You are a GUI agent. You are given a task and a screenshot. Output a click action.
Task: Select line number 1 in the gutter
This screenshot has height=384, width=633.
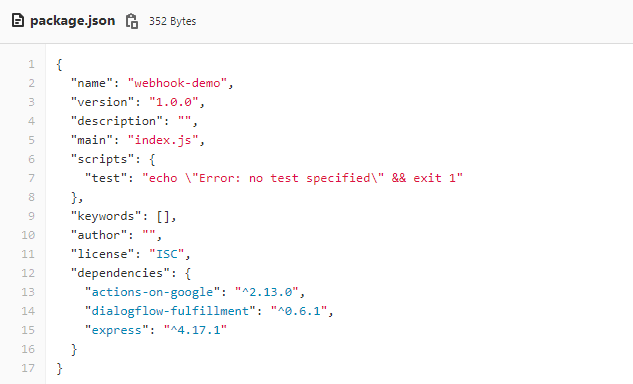click(x=31, y=64)
